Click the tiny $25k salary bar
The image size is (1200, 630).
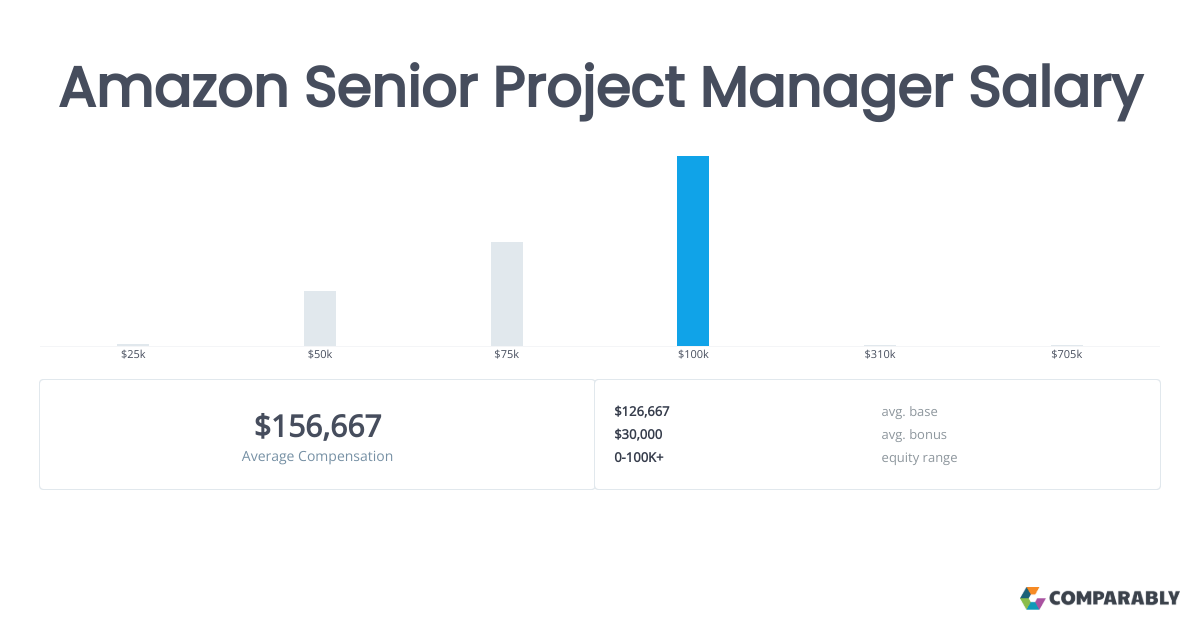click(x=133, y=345)
